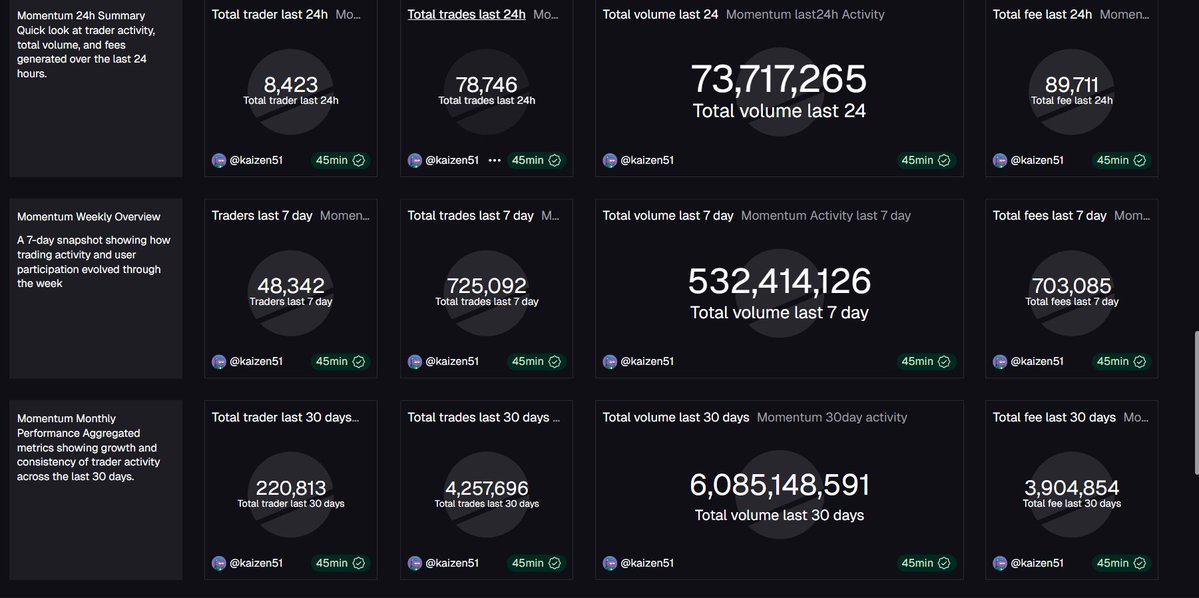Click the author avatar on Total volume last 30 days card
The height and width of the screenshot is (598, 1199).
(x=609, y=563)
